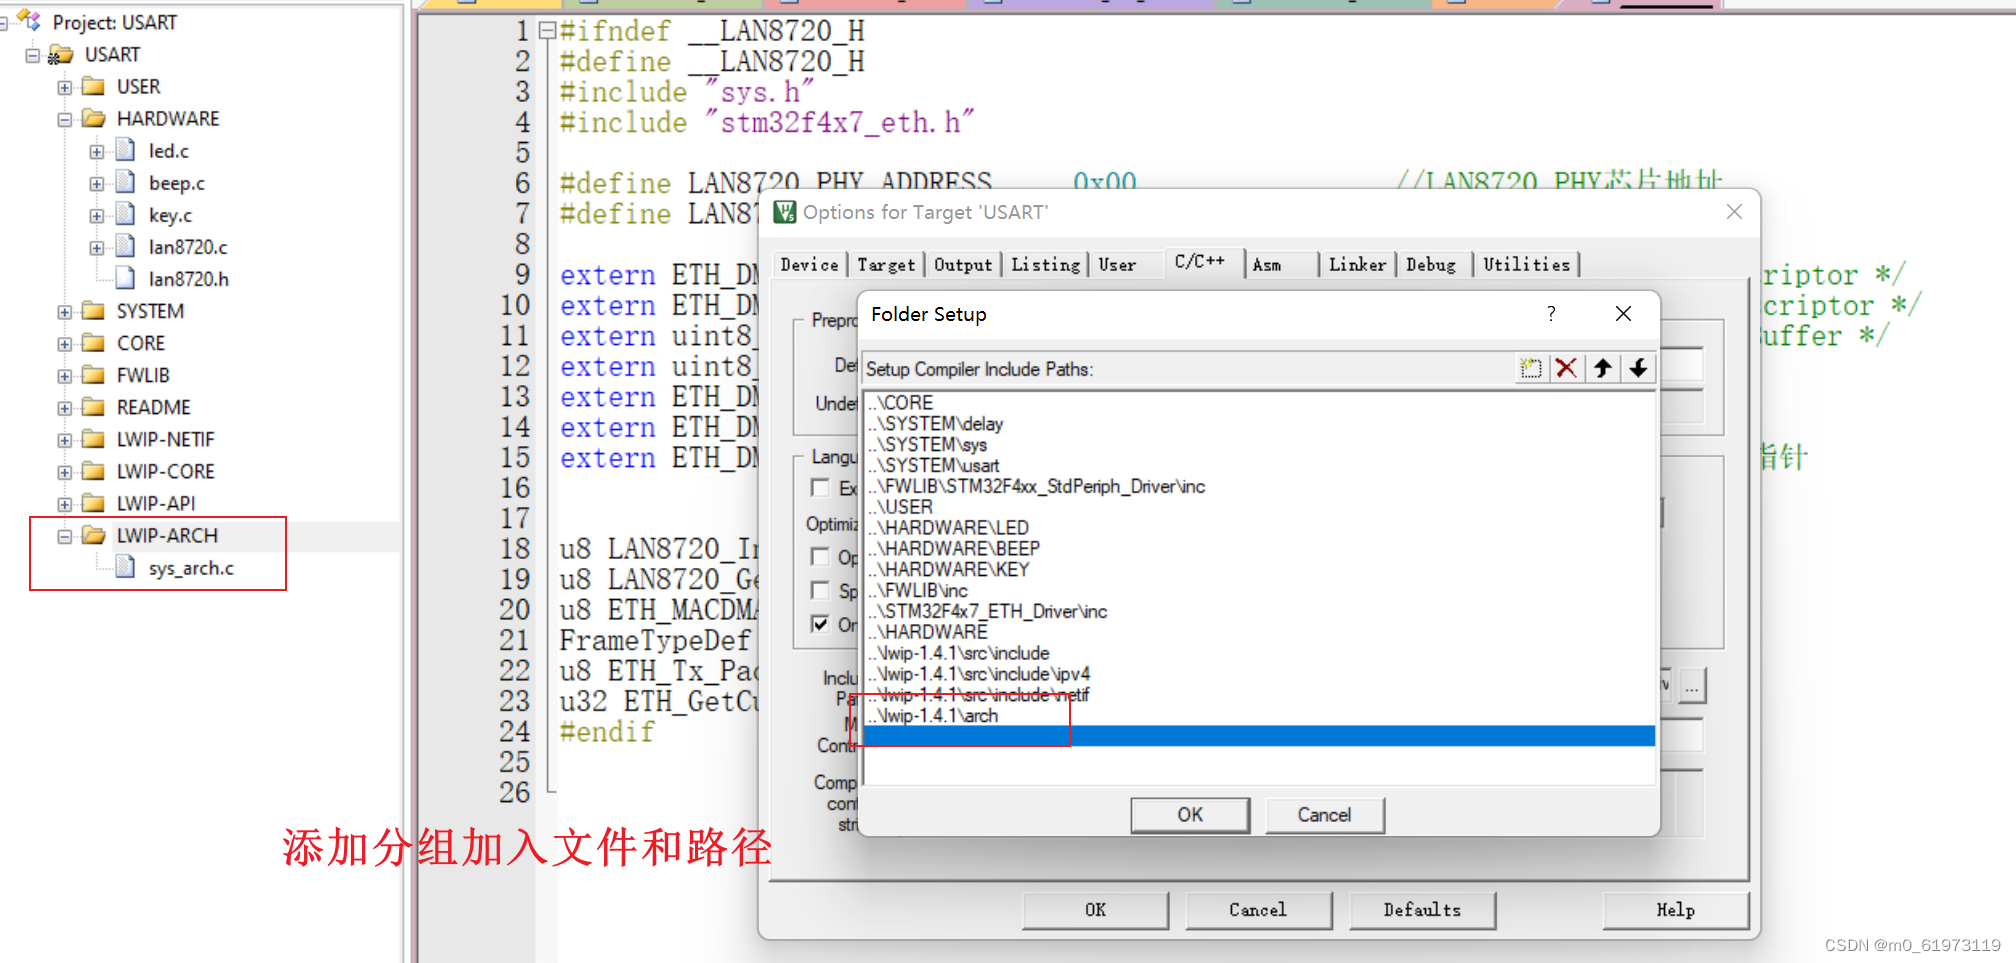
Task: Switch to the Linker tab
Action: point(1357,264)
